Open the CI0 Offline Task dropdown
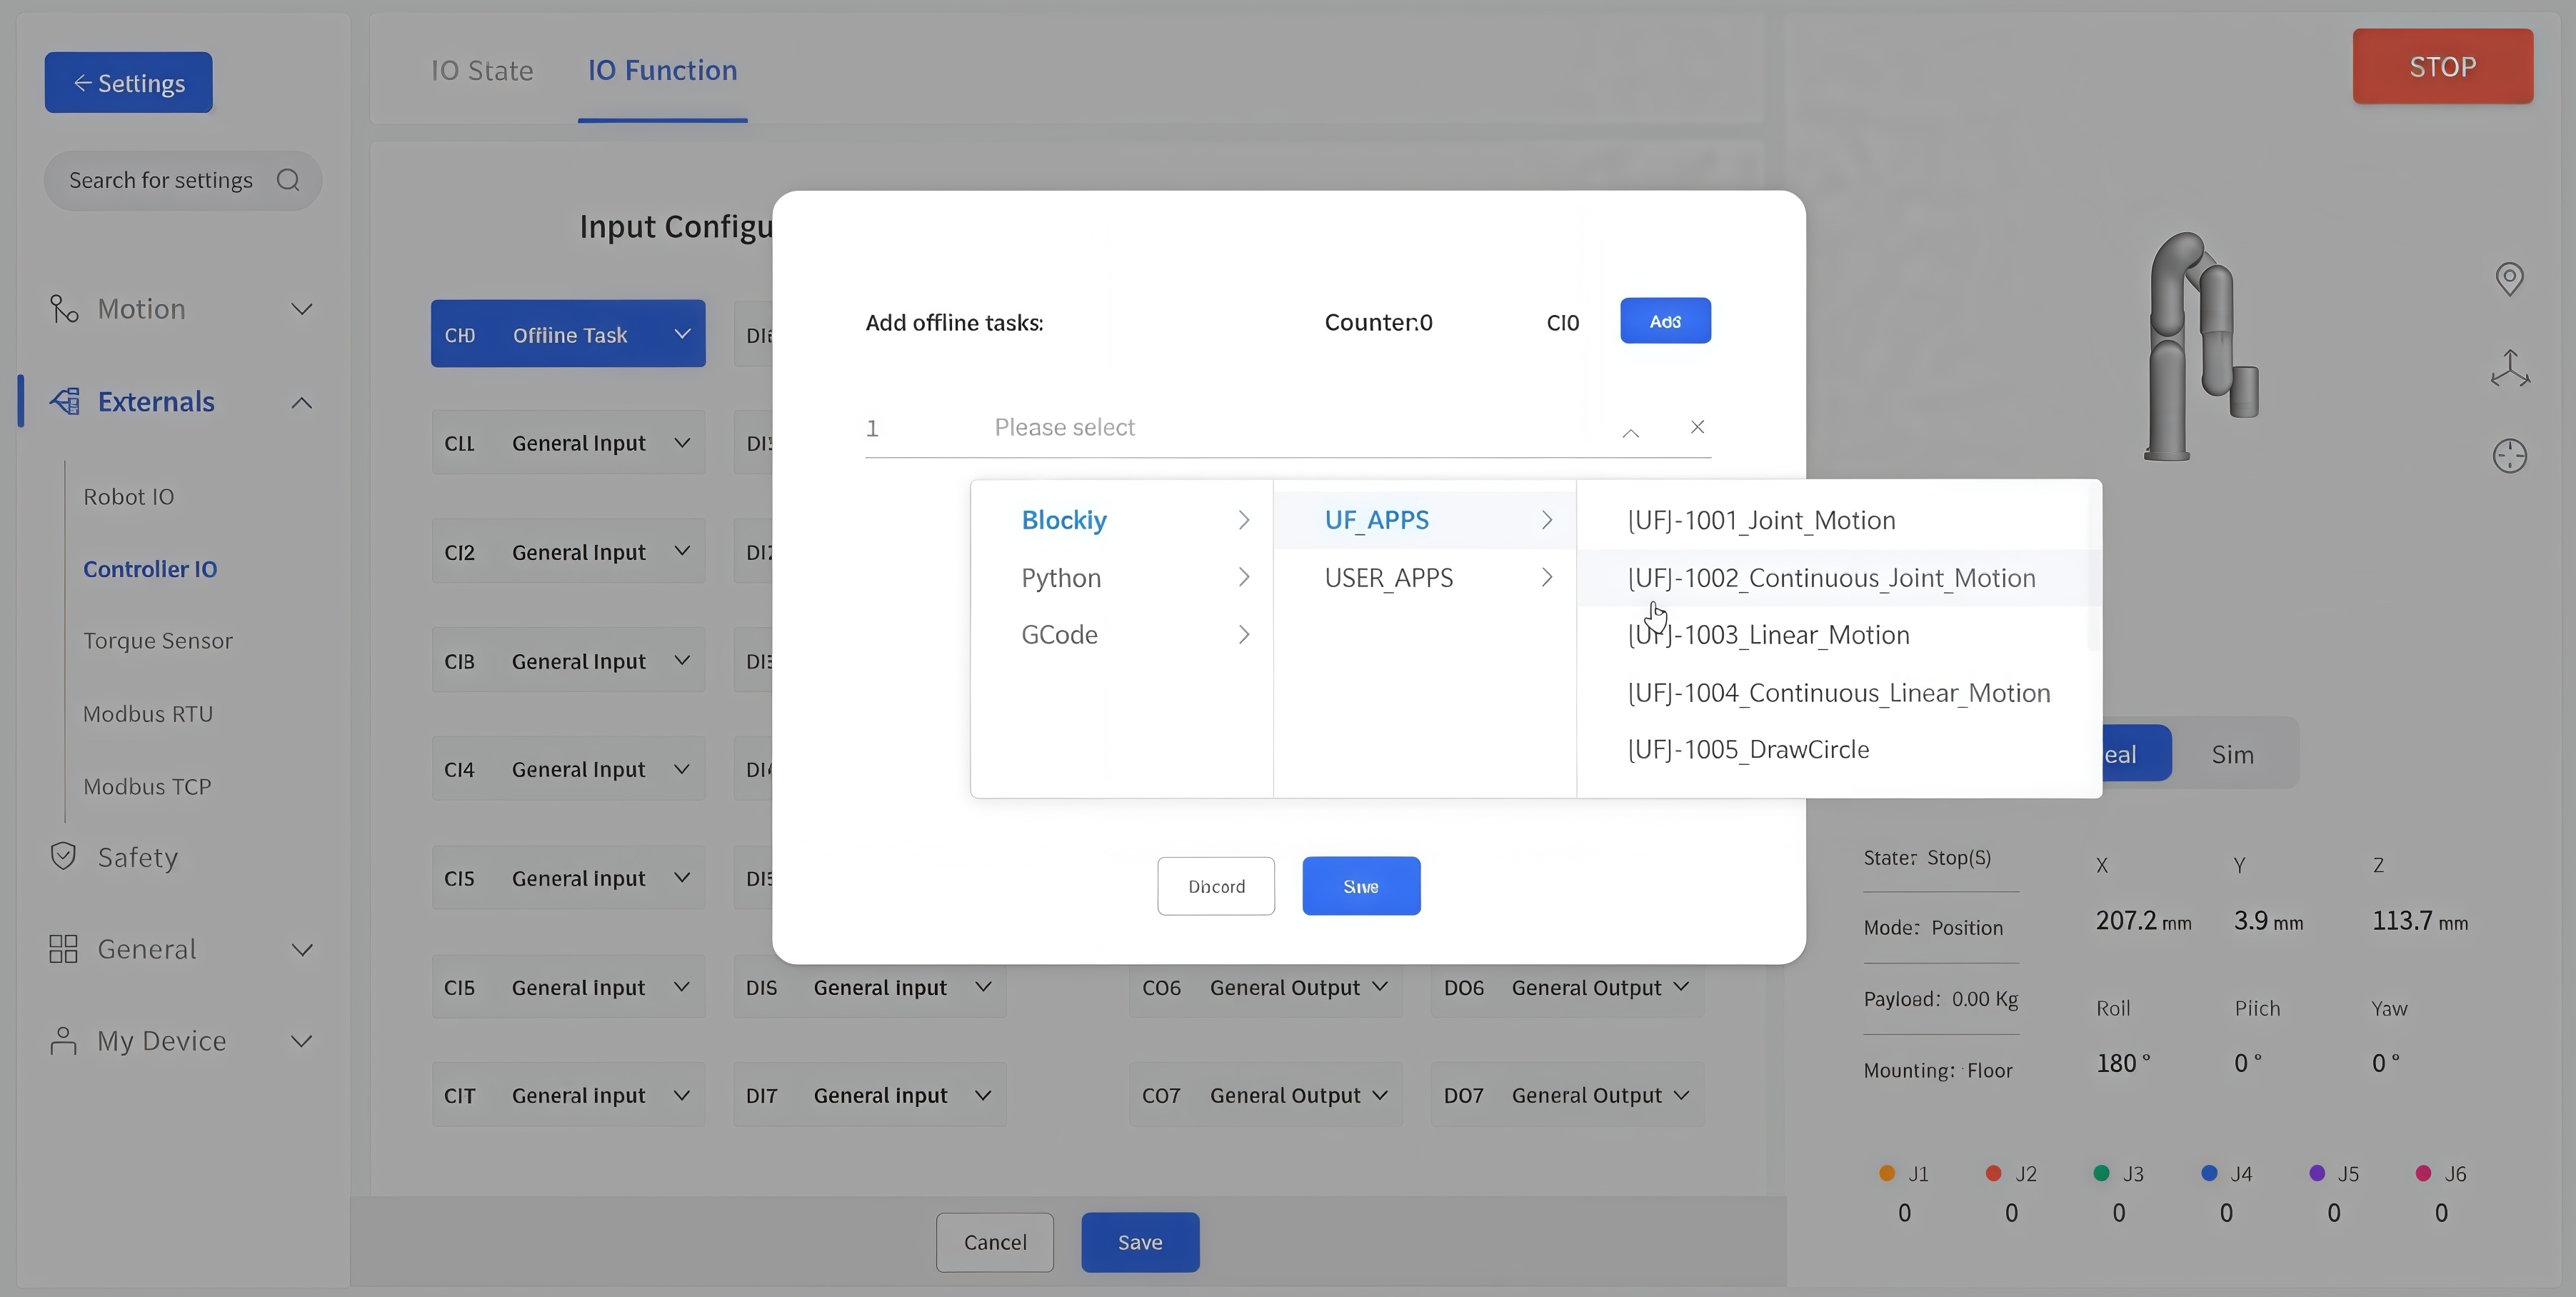The width and height of the screenshot is (2576, 1297). [568, 334]
